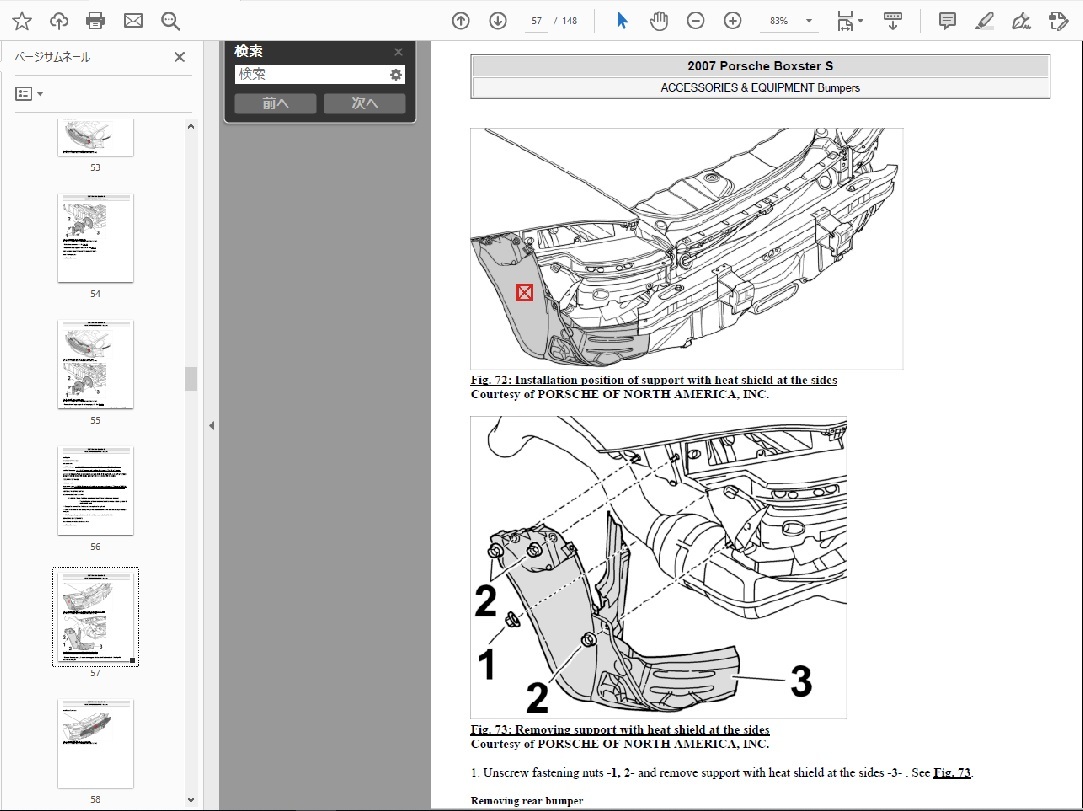The width and height of the screenshot is (1083, 811).
Task: Go to previous page arrow
Action: pos(461,21)
